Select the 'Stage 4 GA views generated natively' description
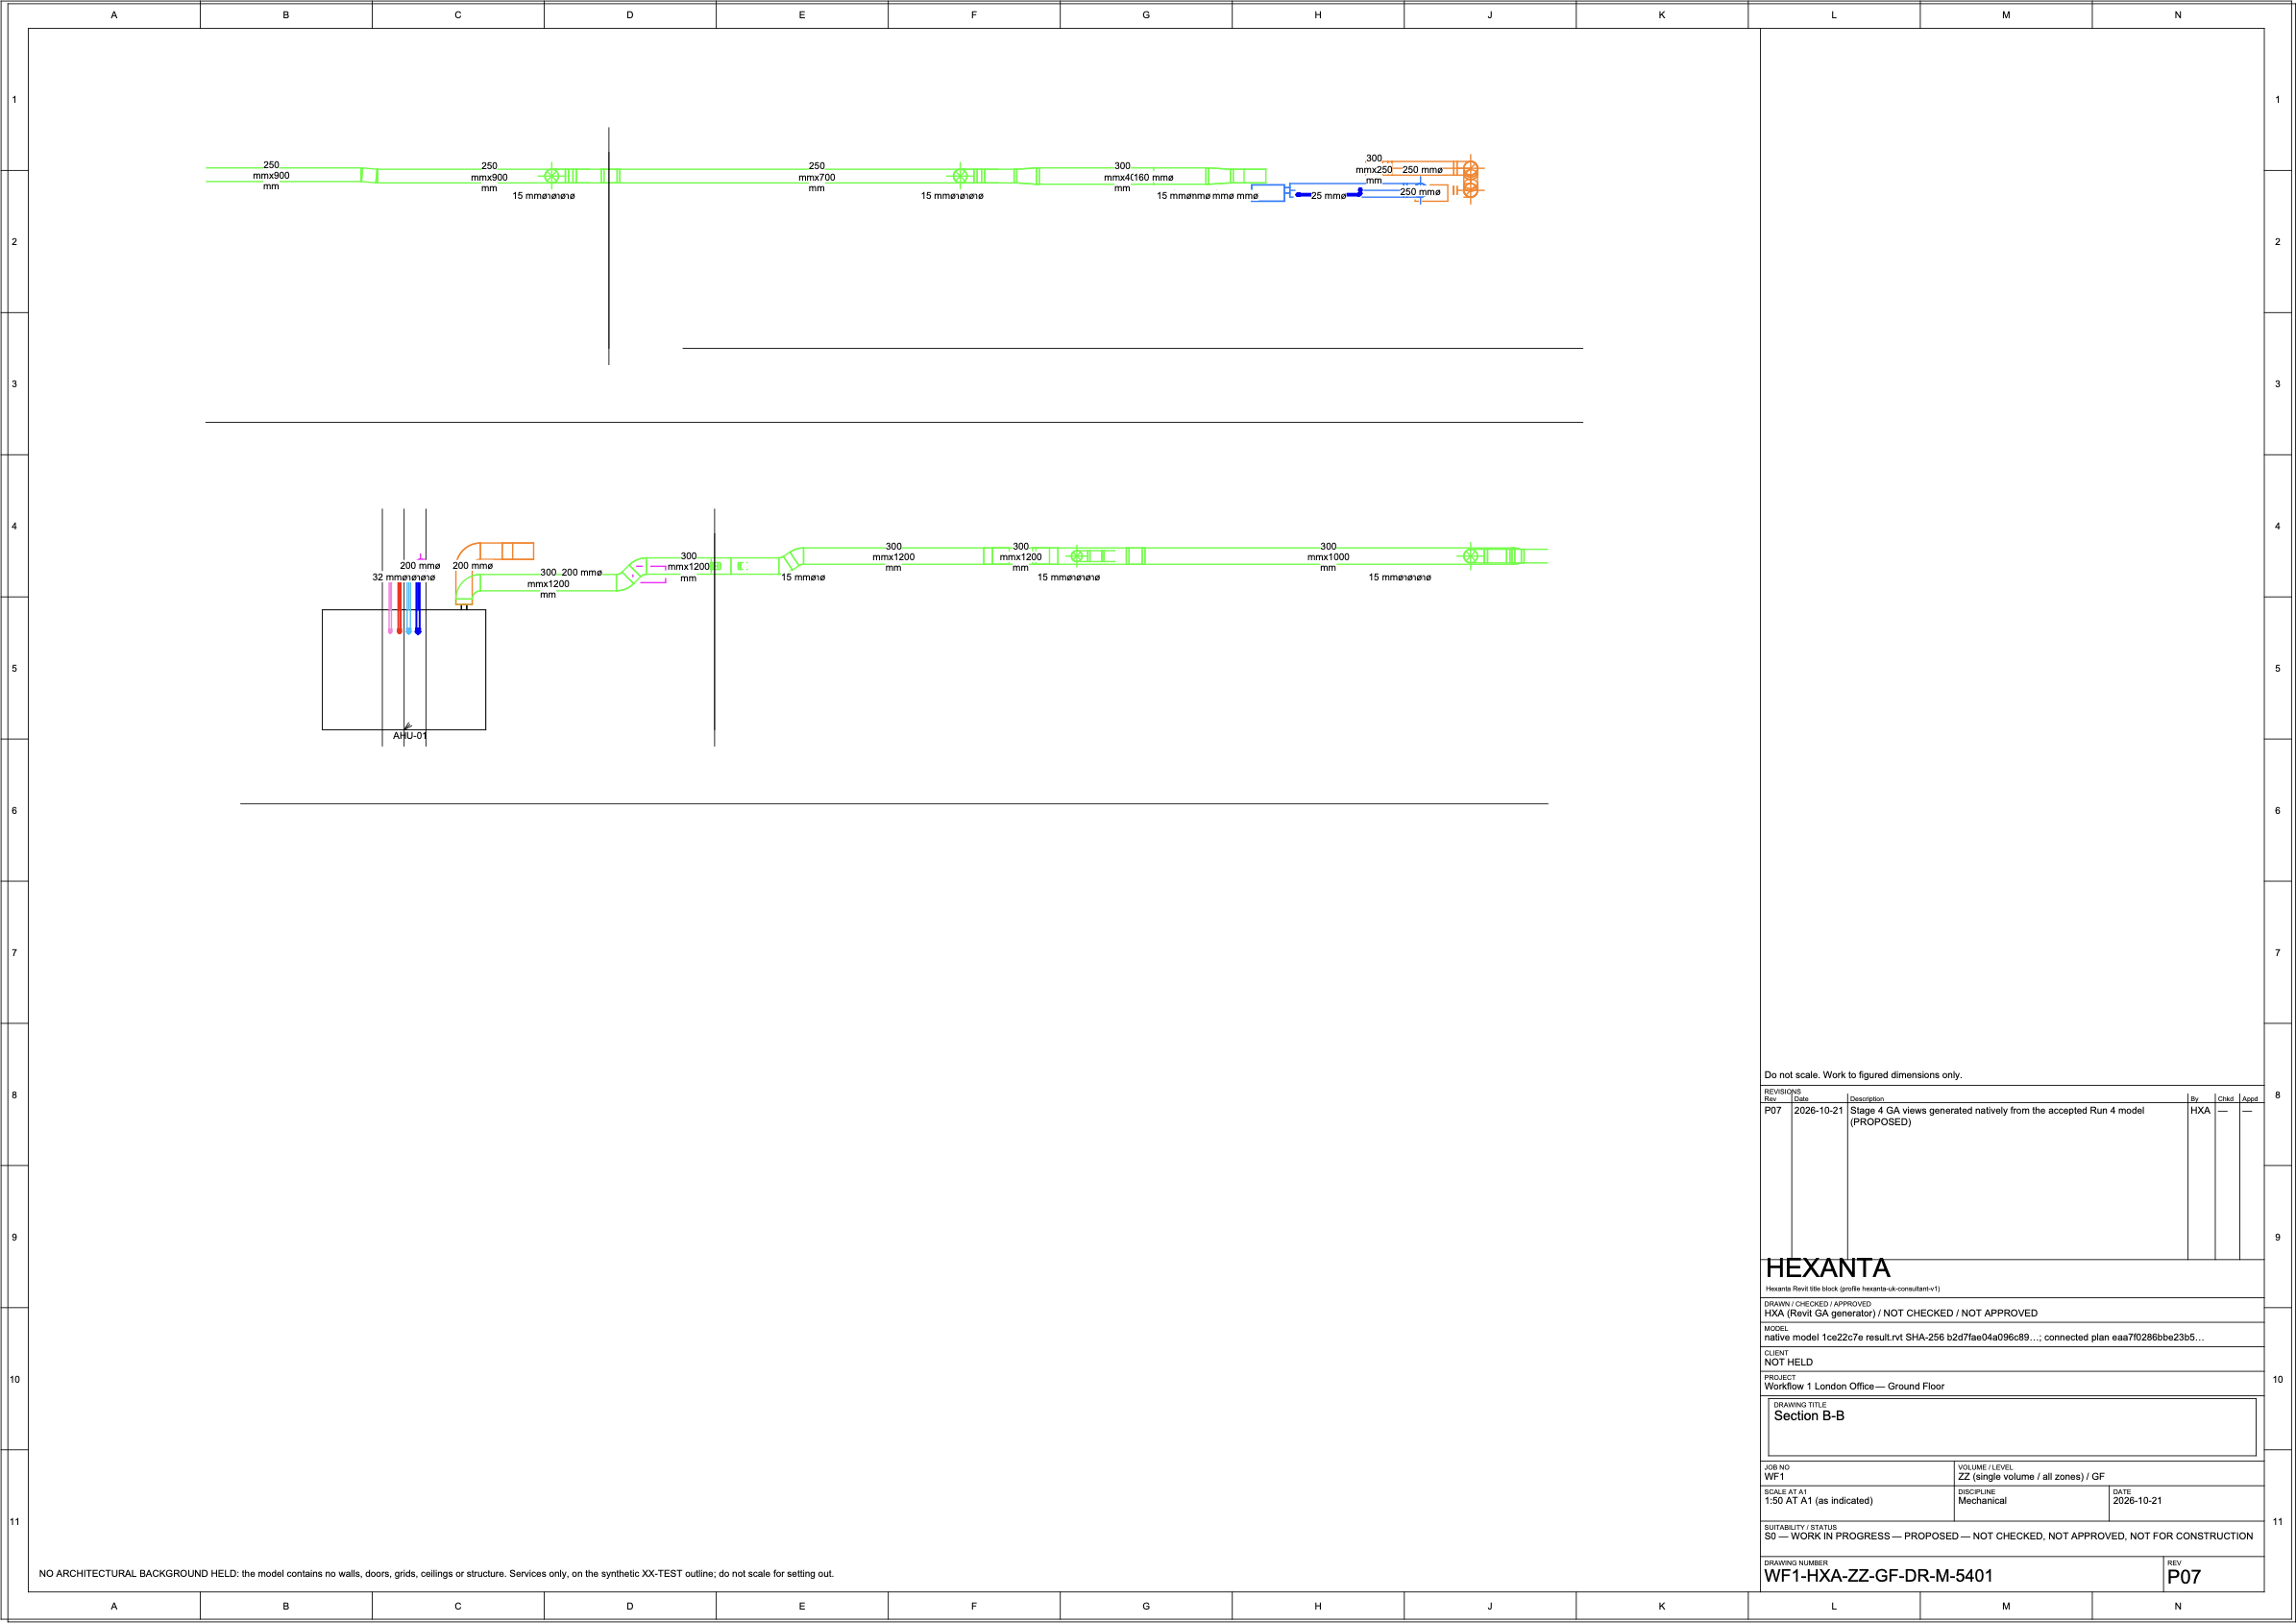This screenshot has height=1623, width=2296. click(1997, 1116)
